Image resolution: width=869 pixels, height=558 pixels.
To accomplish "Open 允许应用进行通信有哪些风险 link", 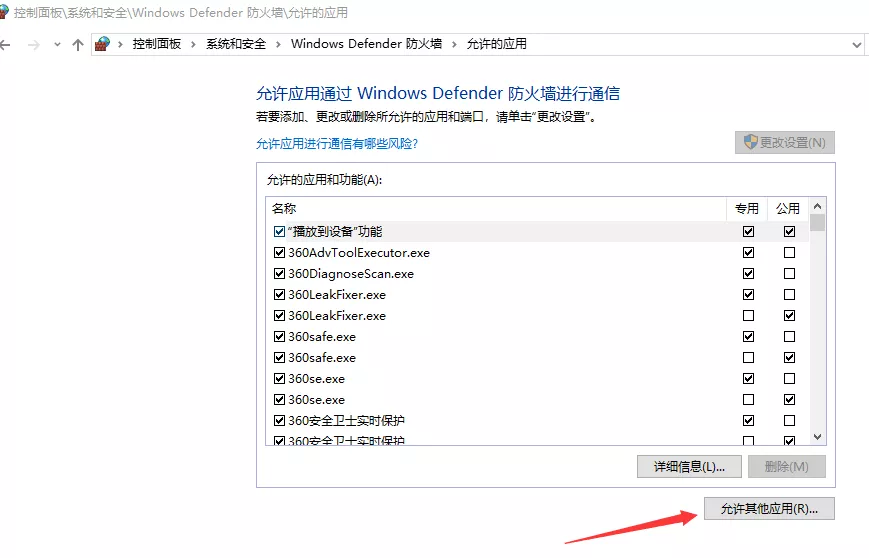I will [x=337, y=144].
